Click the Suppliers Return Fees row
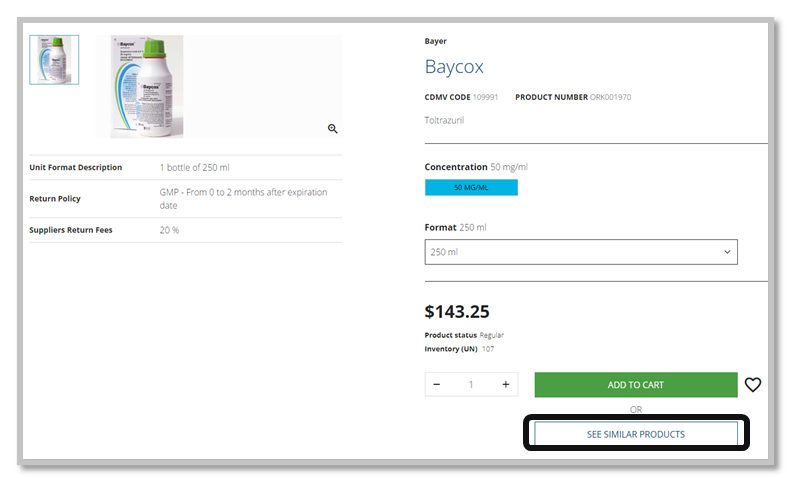800x490 pixels. pos(185,230)
